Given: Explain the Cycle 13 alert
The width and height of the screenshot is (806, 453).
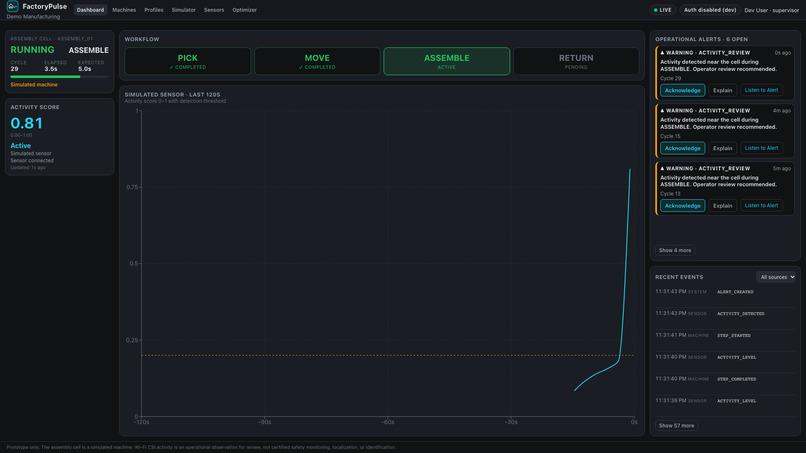Looking at the screenshot, I should tap(722, 206).
